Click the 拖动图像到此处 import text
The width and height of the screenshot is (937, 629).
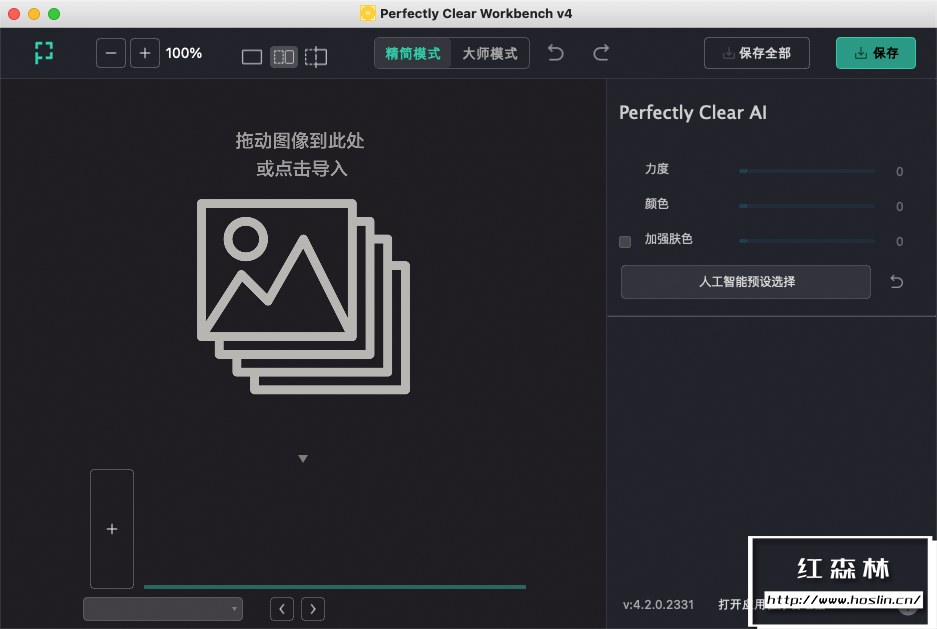pyautogui.click(x=300, y=141)
